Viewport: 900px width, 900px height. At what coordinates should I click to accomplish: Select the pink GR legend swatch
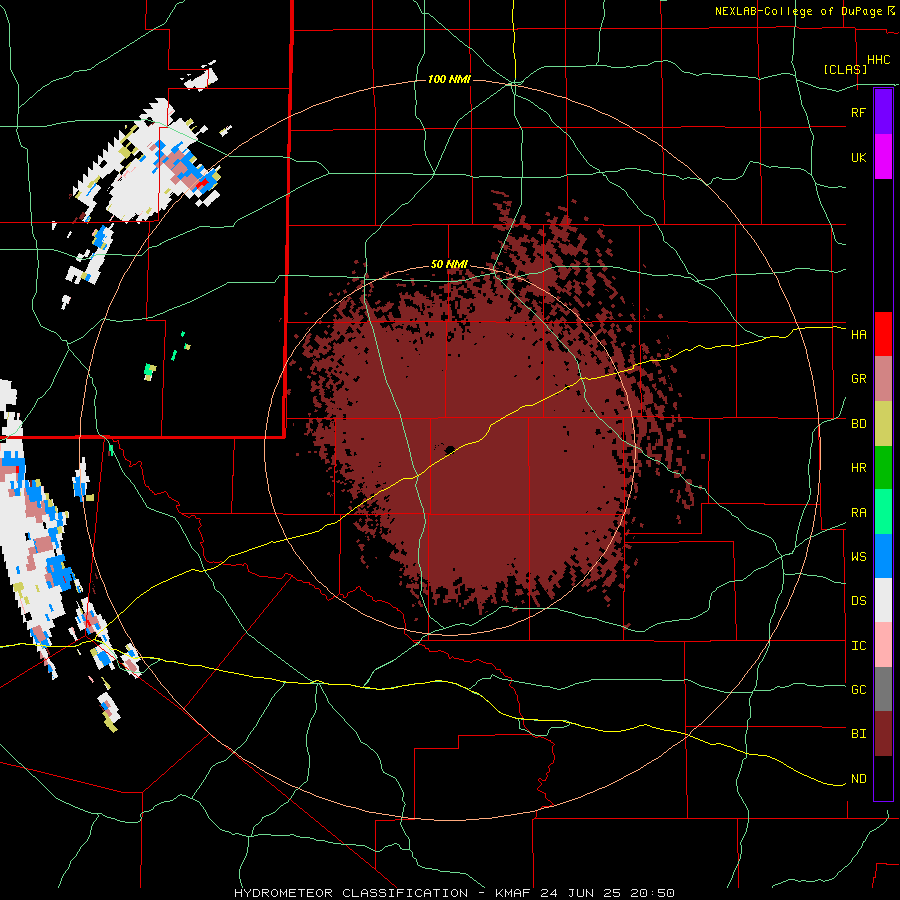pos(883,379)
